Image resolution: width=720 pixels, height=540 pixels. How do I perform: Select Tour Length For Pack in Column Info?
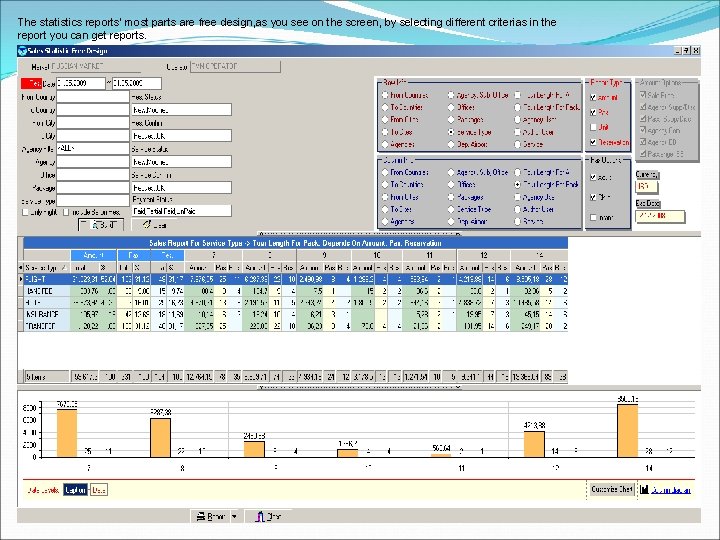pyautogui.click(x=518, y=185)
